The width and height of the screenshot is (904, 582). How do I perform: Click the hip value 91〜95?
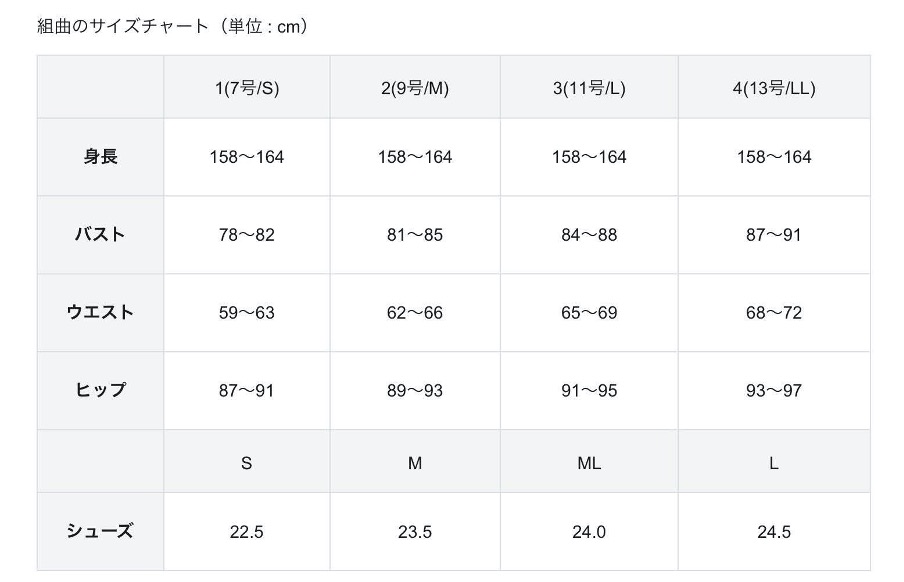tap(589, 391)
